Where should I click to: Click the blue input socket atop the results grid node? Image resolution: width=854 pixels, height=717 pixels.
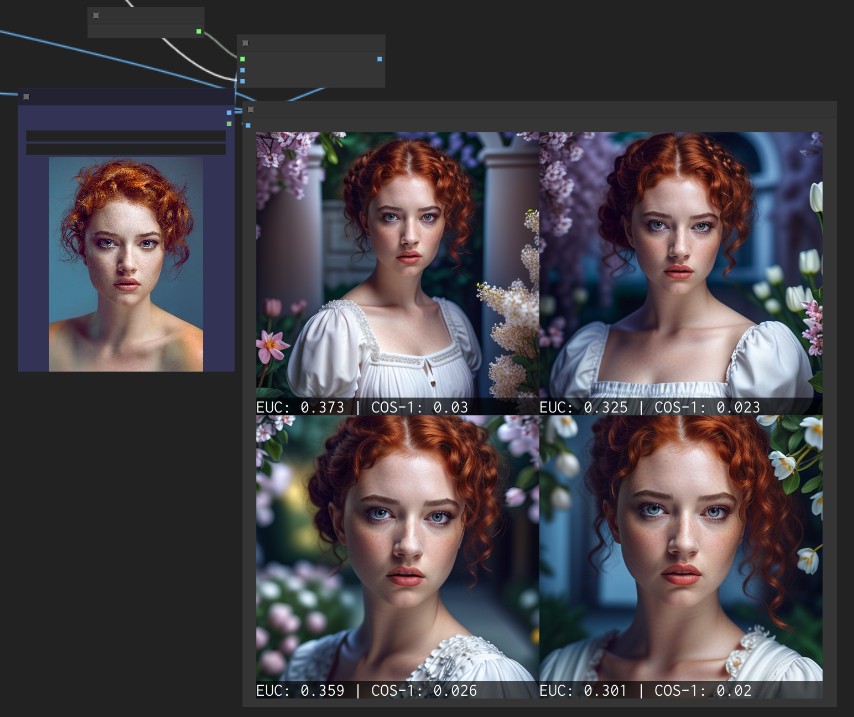[x=248, y=125]
